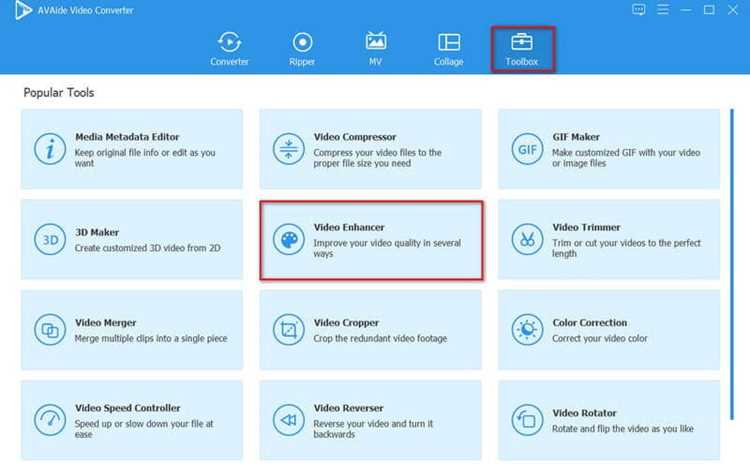Click the Video Rotator icon
The image size is (750, 464).
click(527, 420)
